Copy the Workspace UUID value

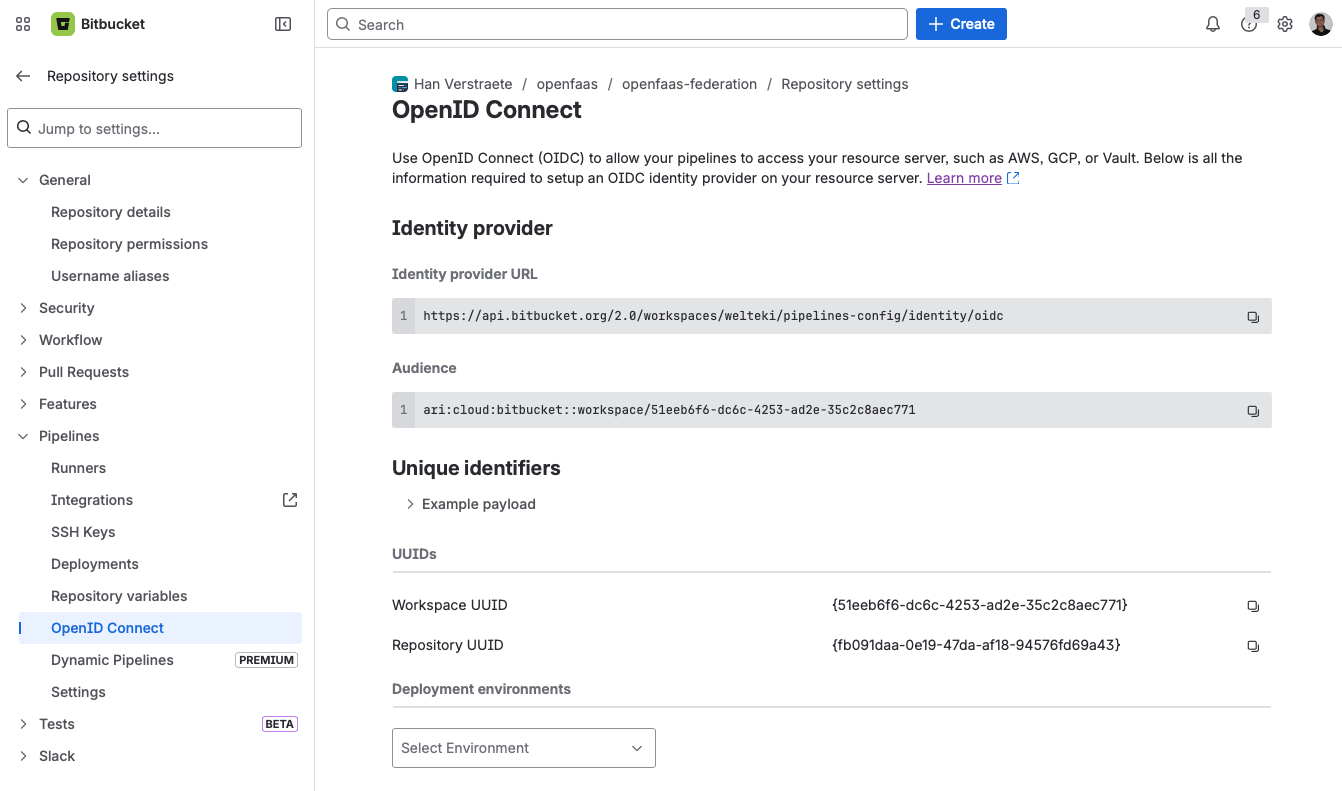click(x=1253, y=605)
